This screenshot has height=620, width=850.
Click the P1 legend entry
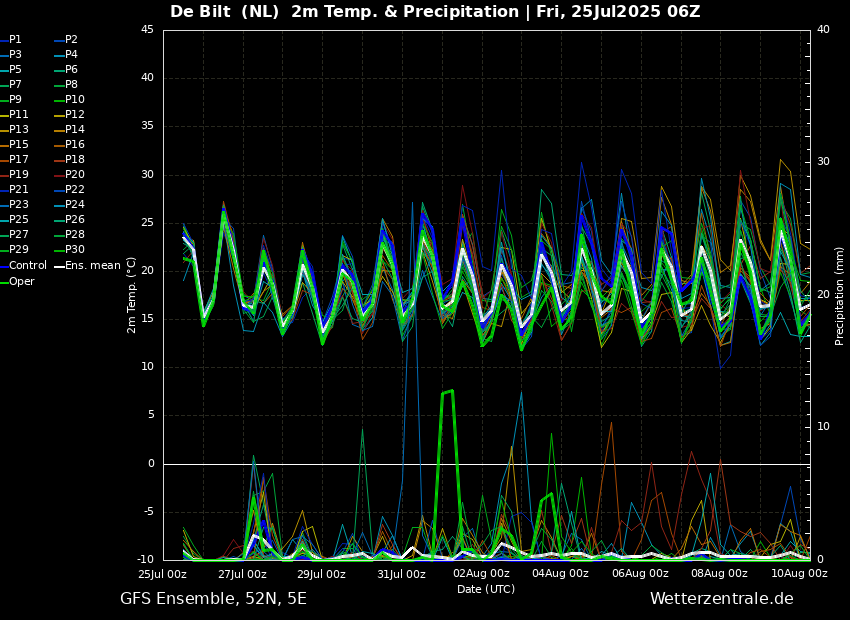click(x=15, y=40)
